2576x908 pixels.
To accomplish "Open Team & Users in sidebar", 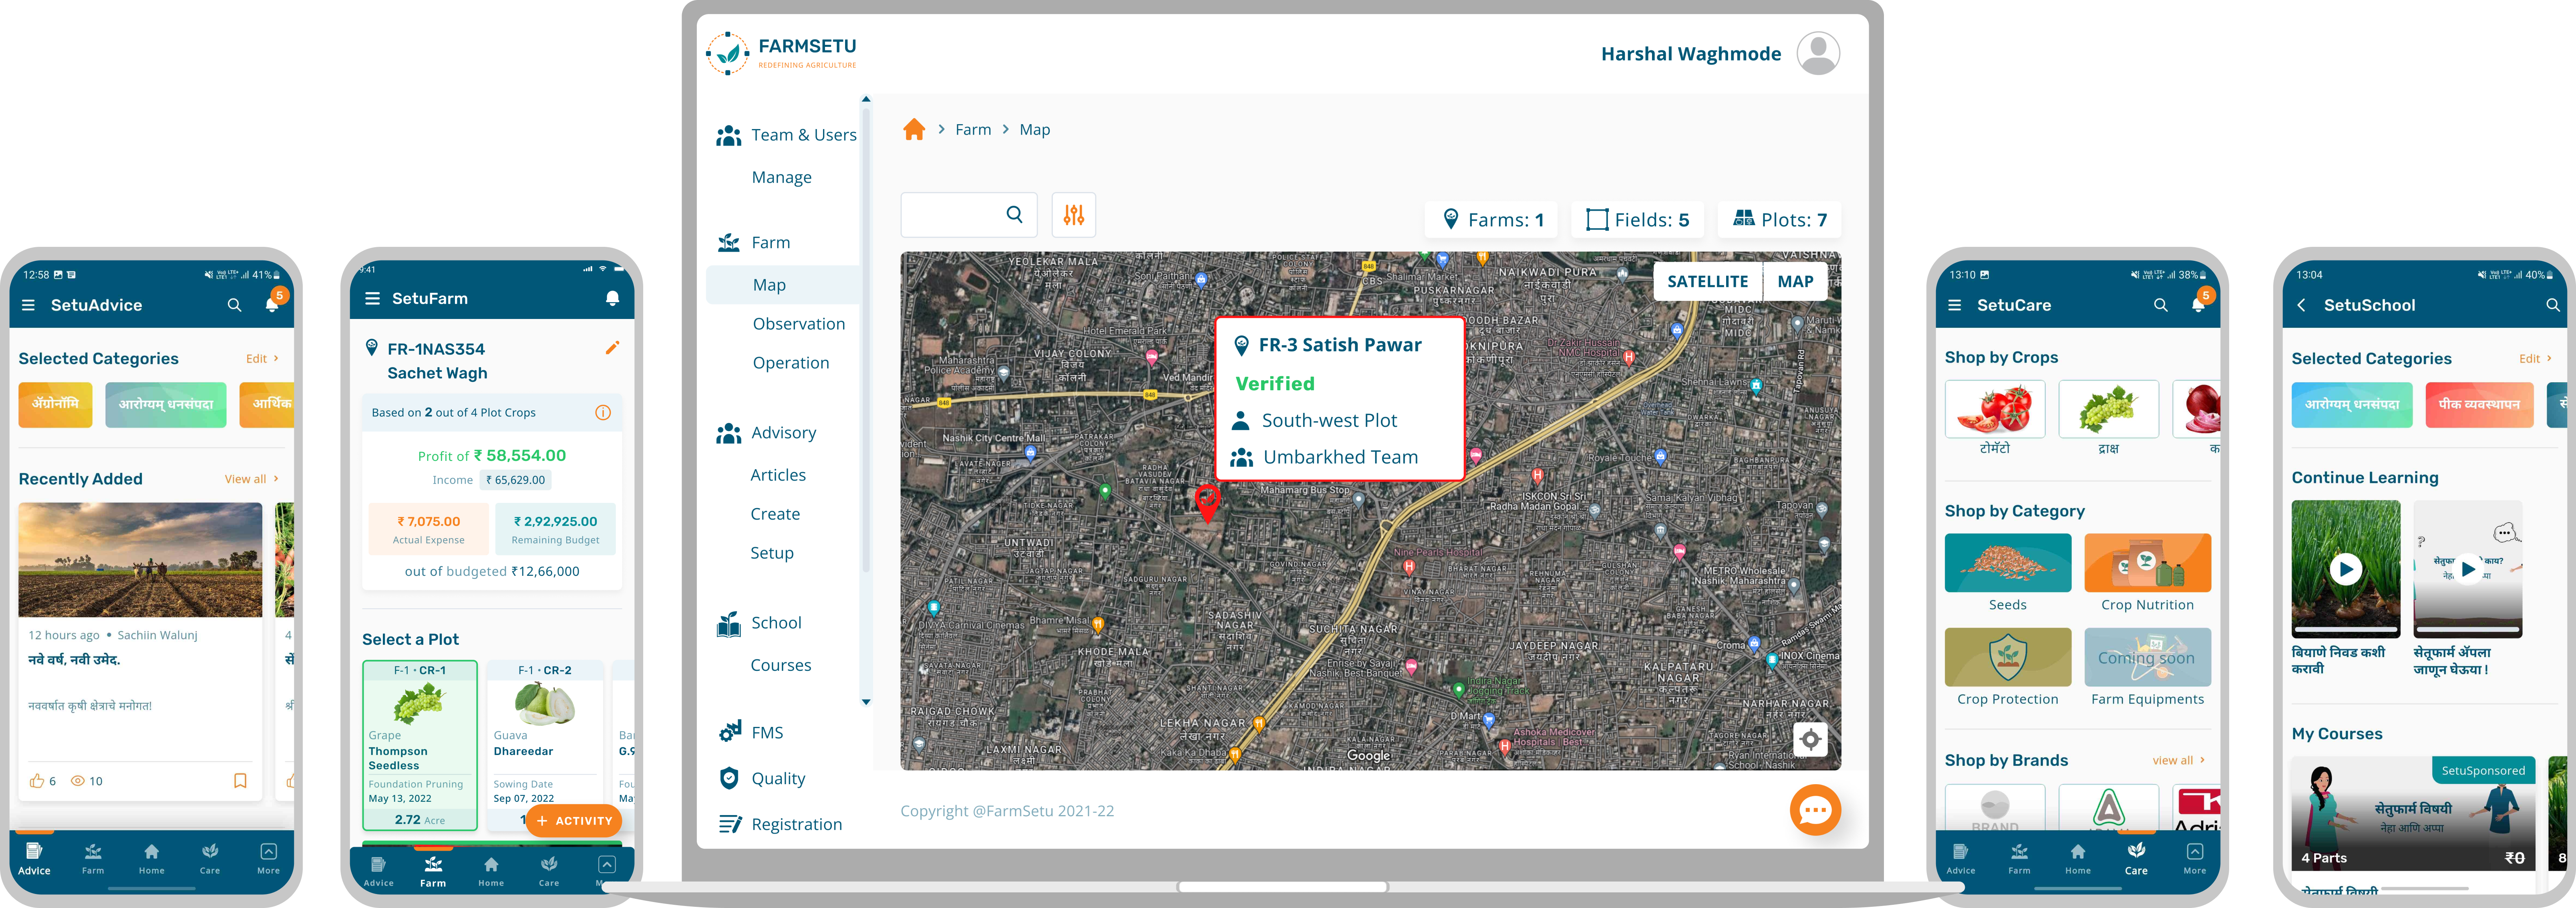I will point(787,135).
